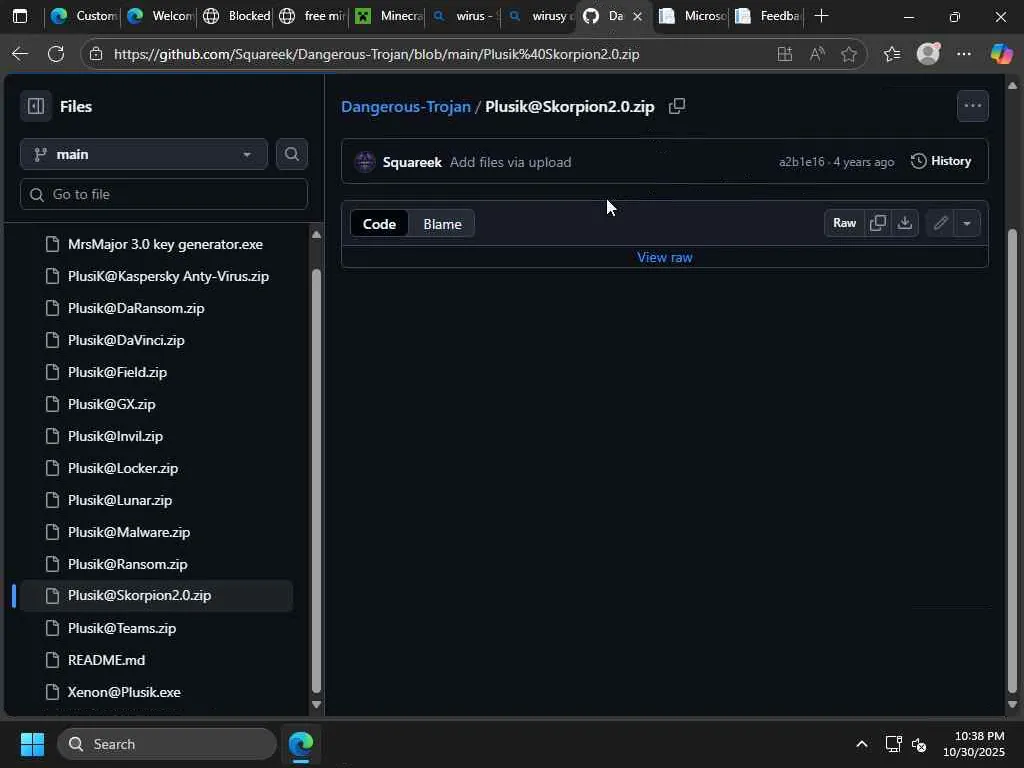This screenshot has height=768, width=1024.
Task: Refresh the GitHub page
Action: click(x=56, y=54)
